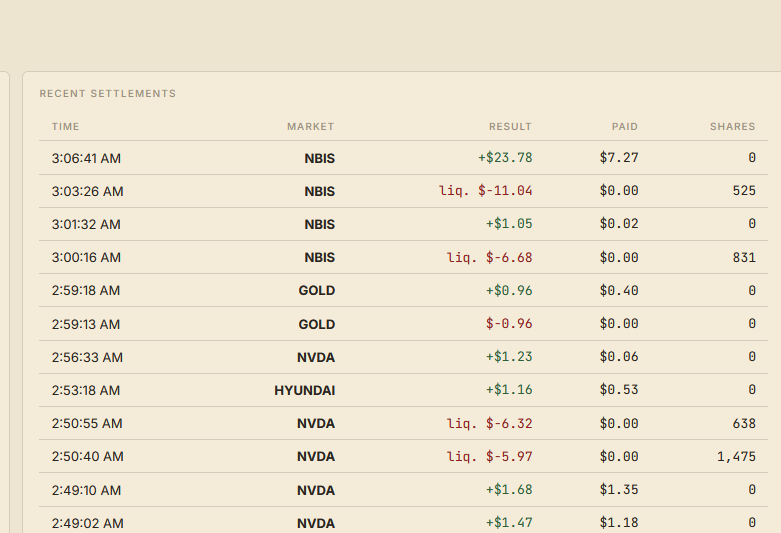Click the 525 shares value
This screenshot has width=781, height=533.
click(x=744, y=191)
